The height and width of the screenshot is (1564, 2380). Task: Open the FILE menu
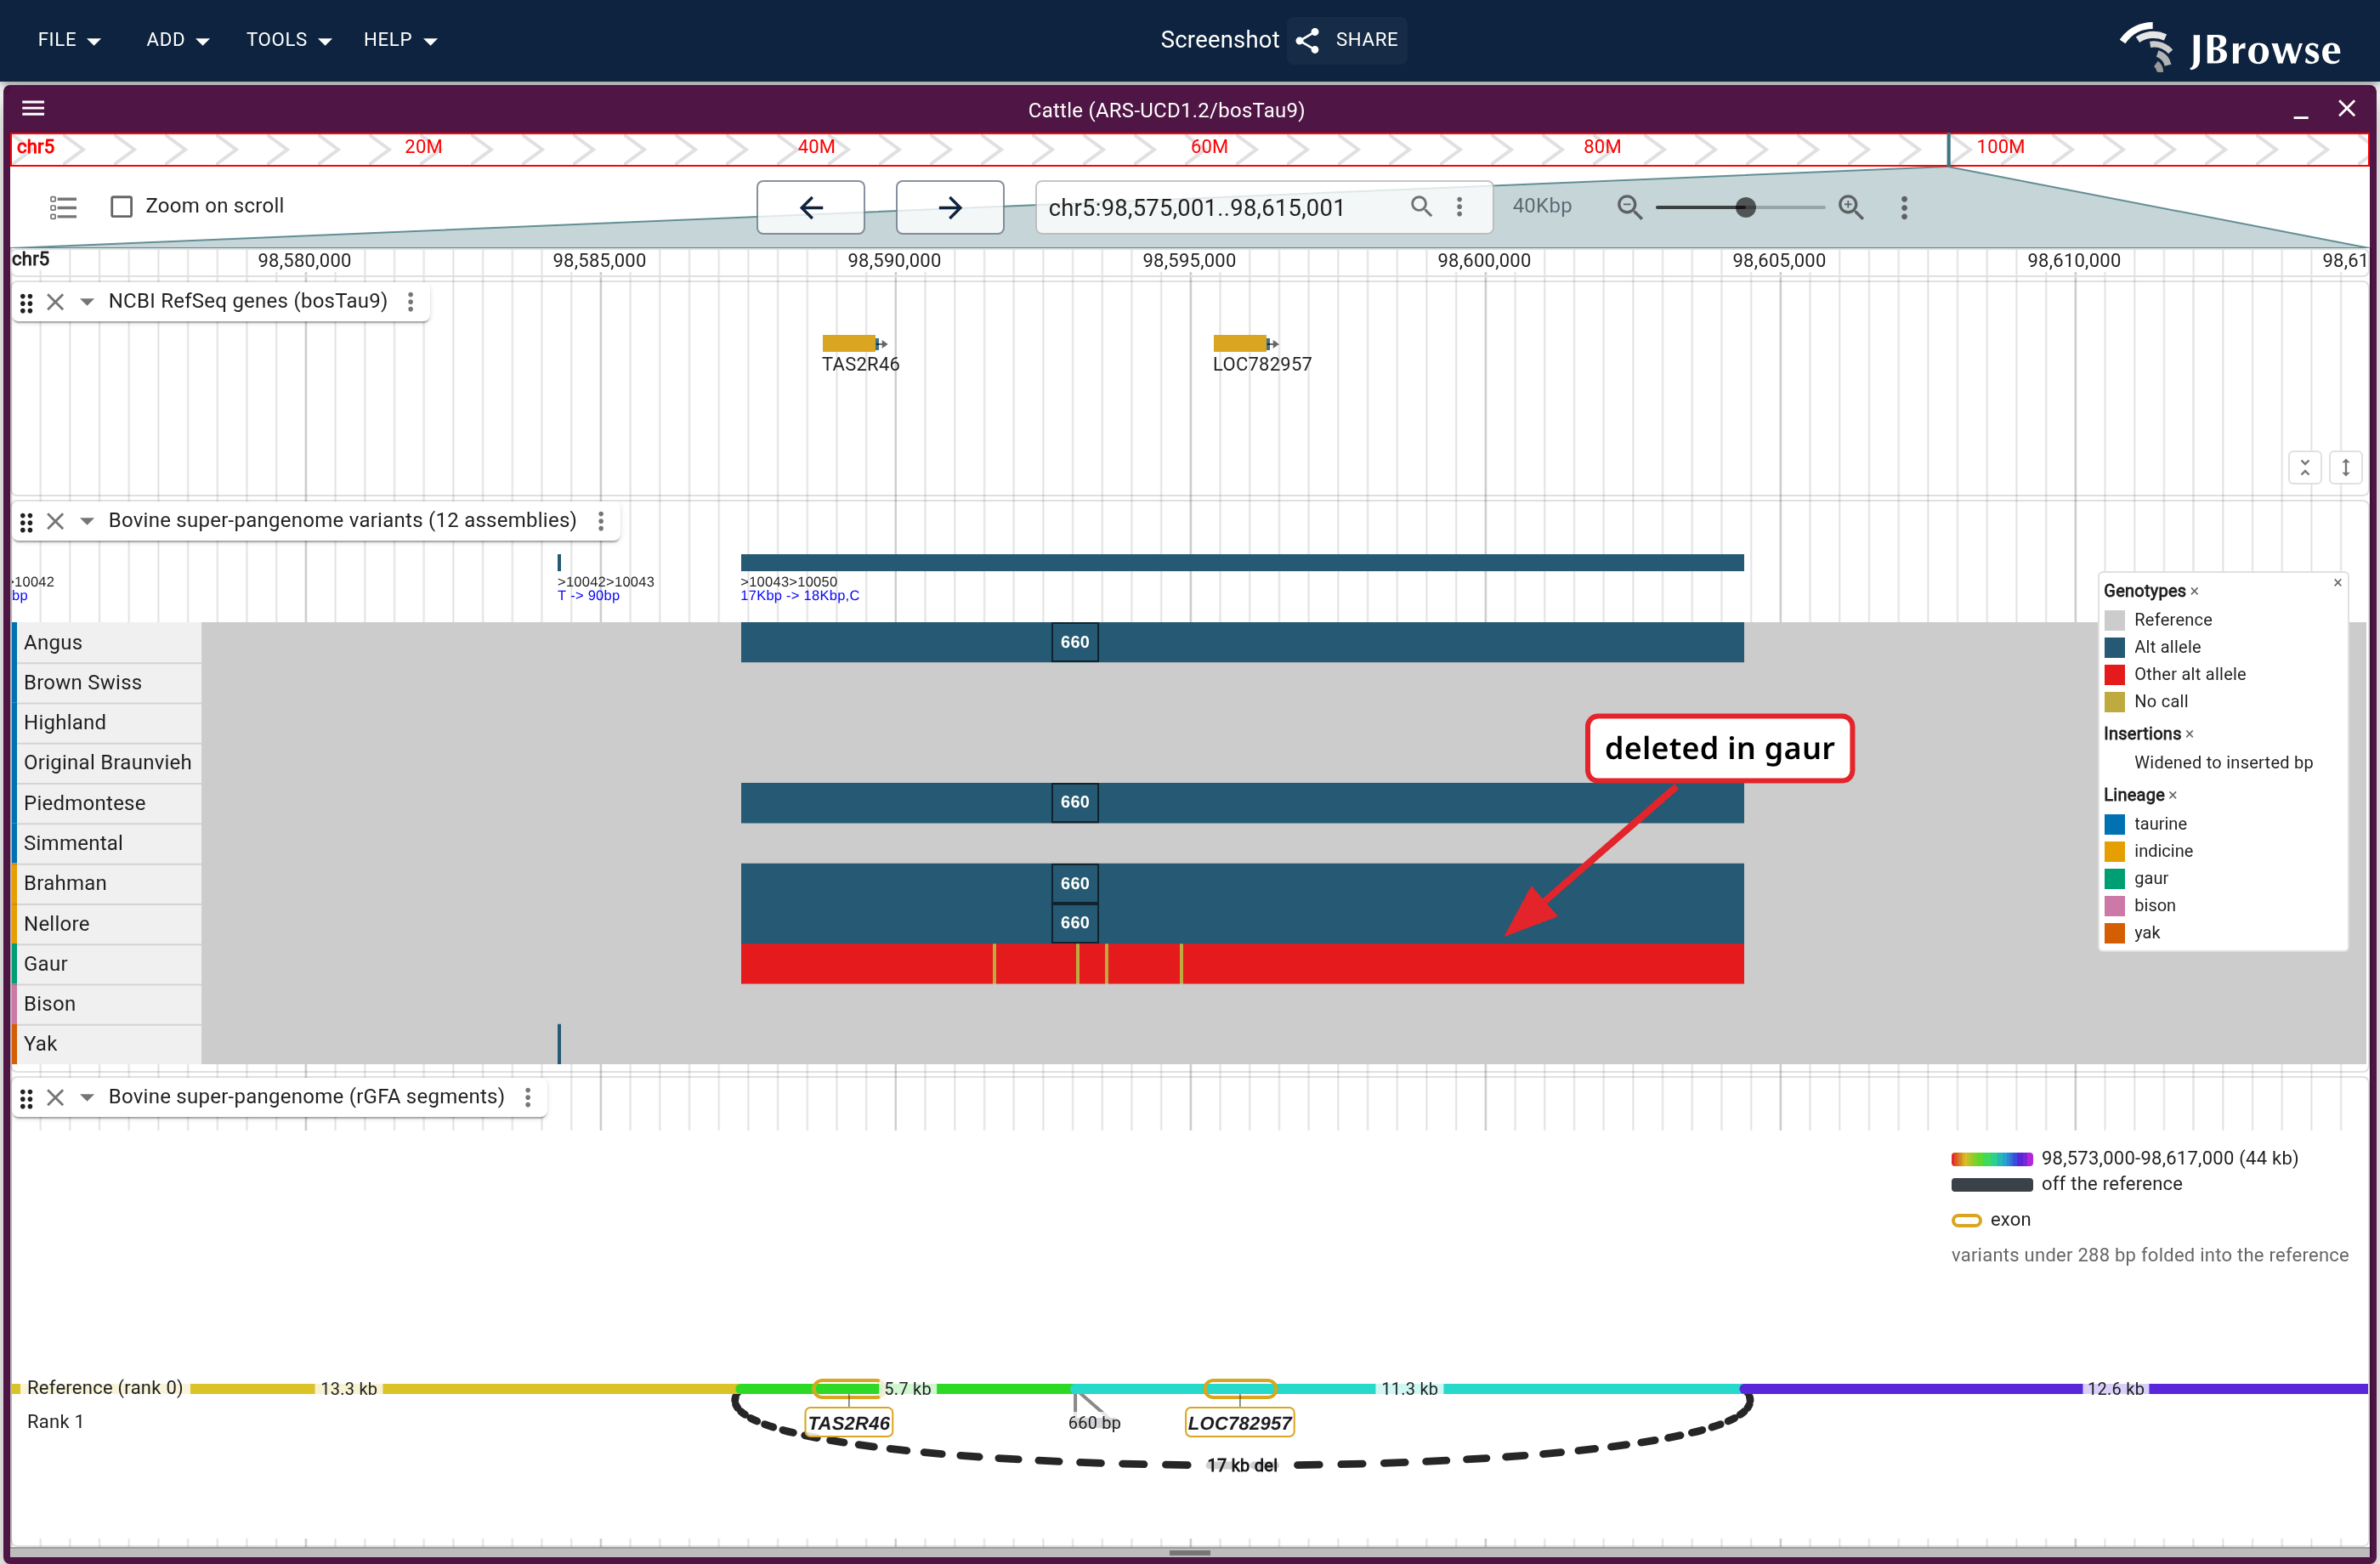(69, 40)
